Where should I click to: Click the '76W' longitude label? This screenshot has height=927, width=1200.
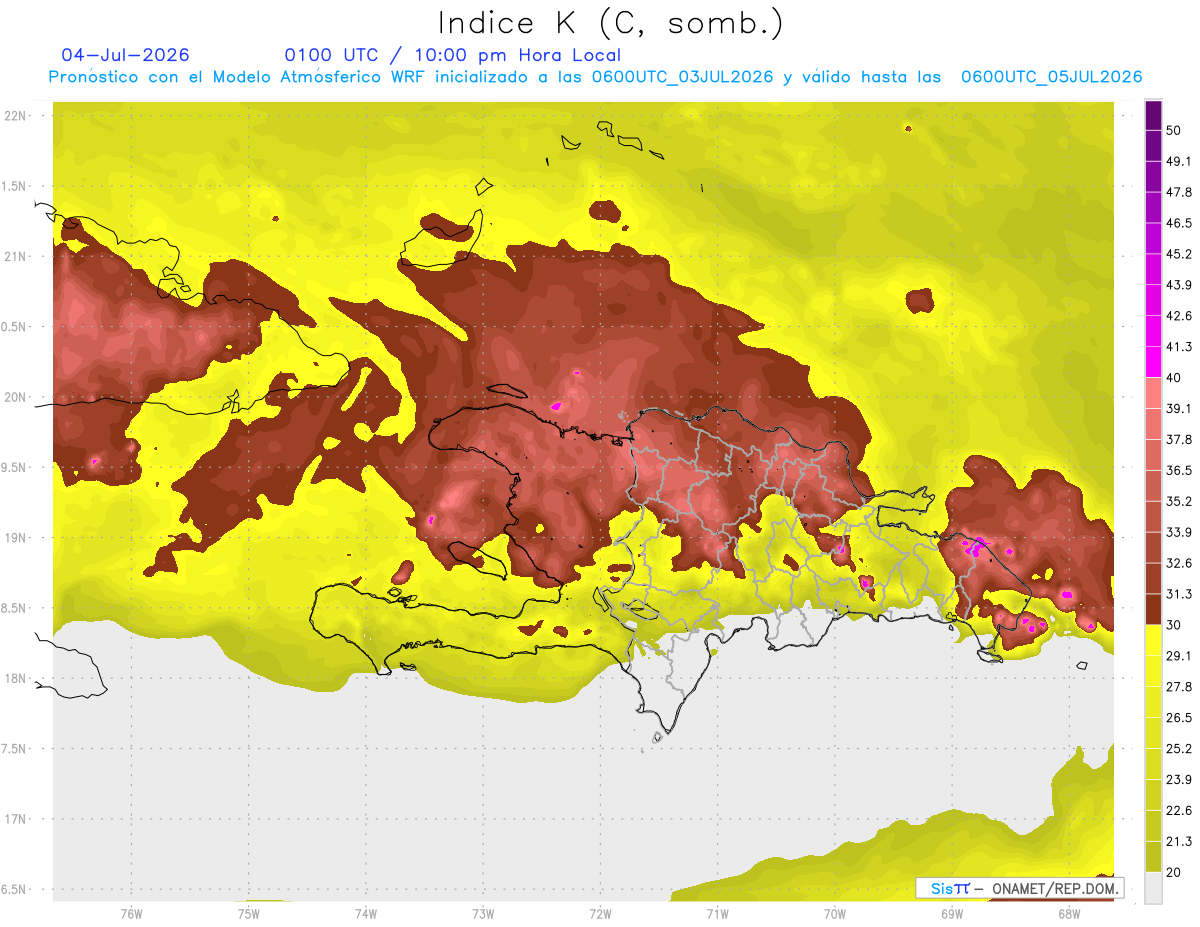131,913
